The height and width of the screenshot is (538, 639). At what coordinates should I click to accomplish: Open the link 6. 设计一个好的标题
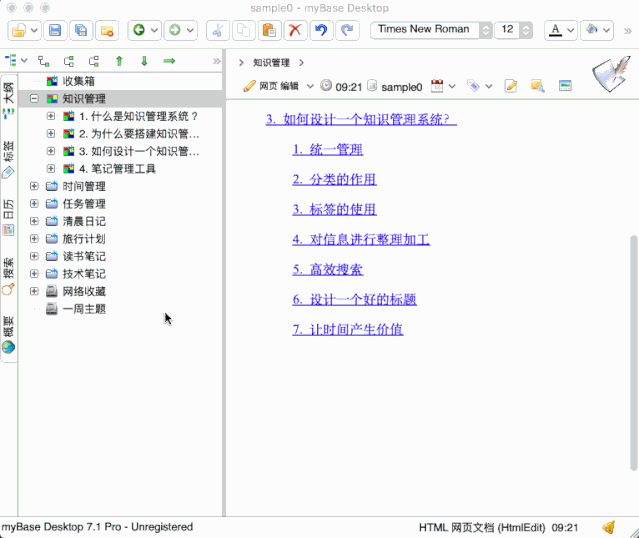pos(354,299)
